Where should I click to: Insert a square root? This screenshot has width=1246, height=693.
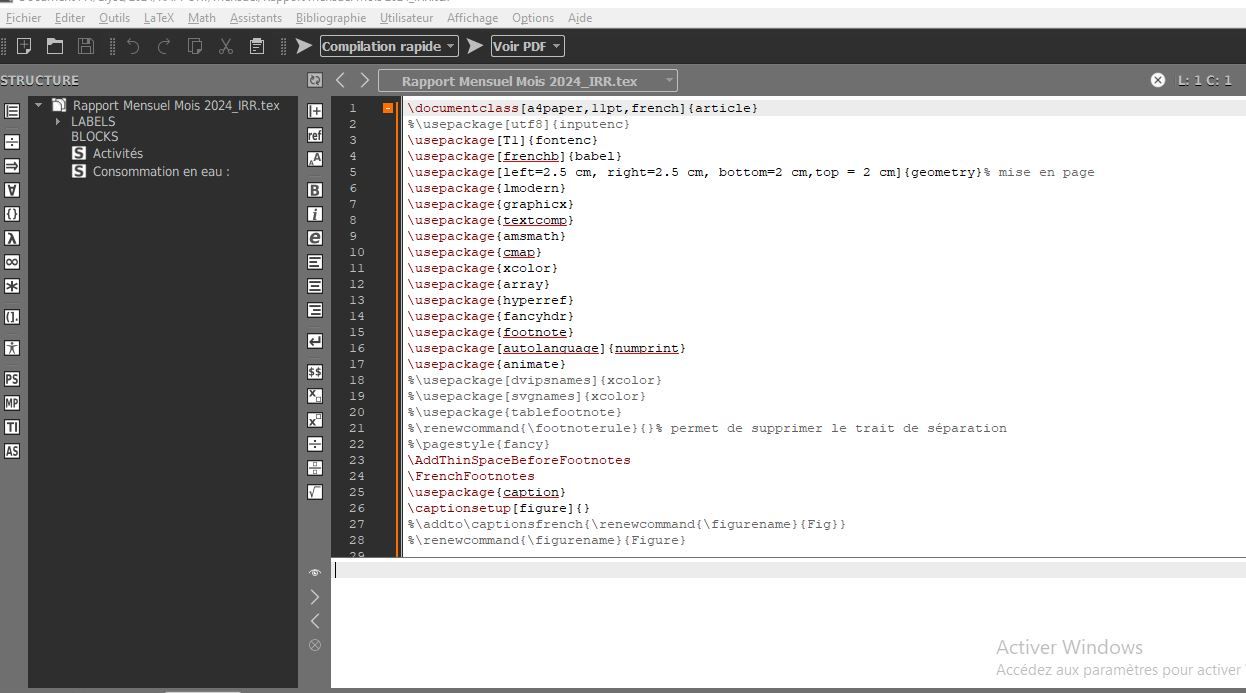pos(315,492)
